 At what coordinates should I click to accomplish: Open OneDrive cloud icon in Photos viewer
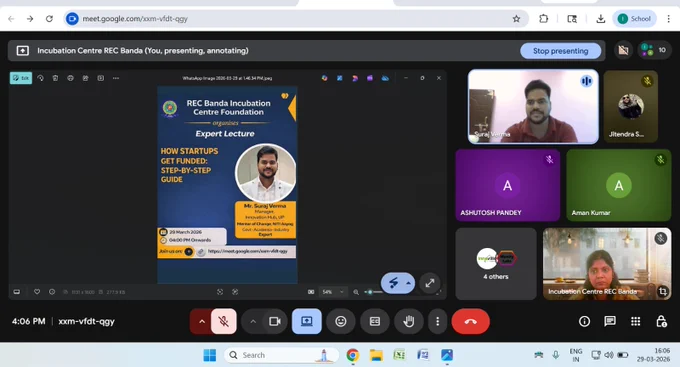pyautogui.click(x=385, y=78)
